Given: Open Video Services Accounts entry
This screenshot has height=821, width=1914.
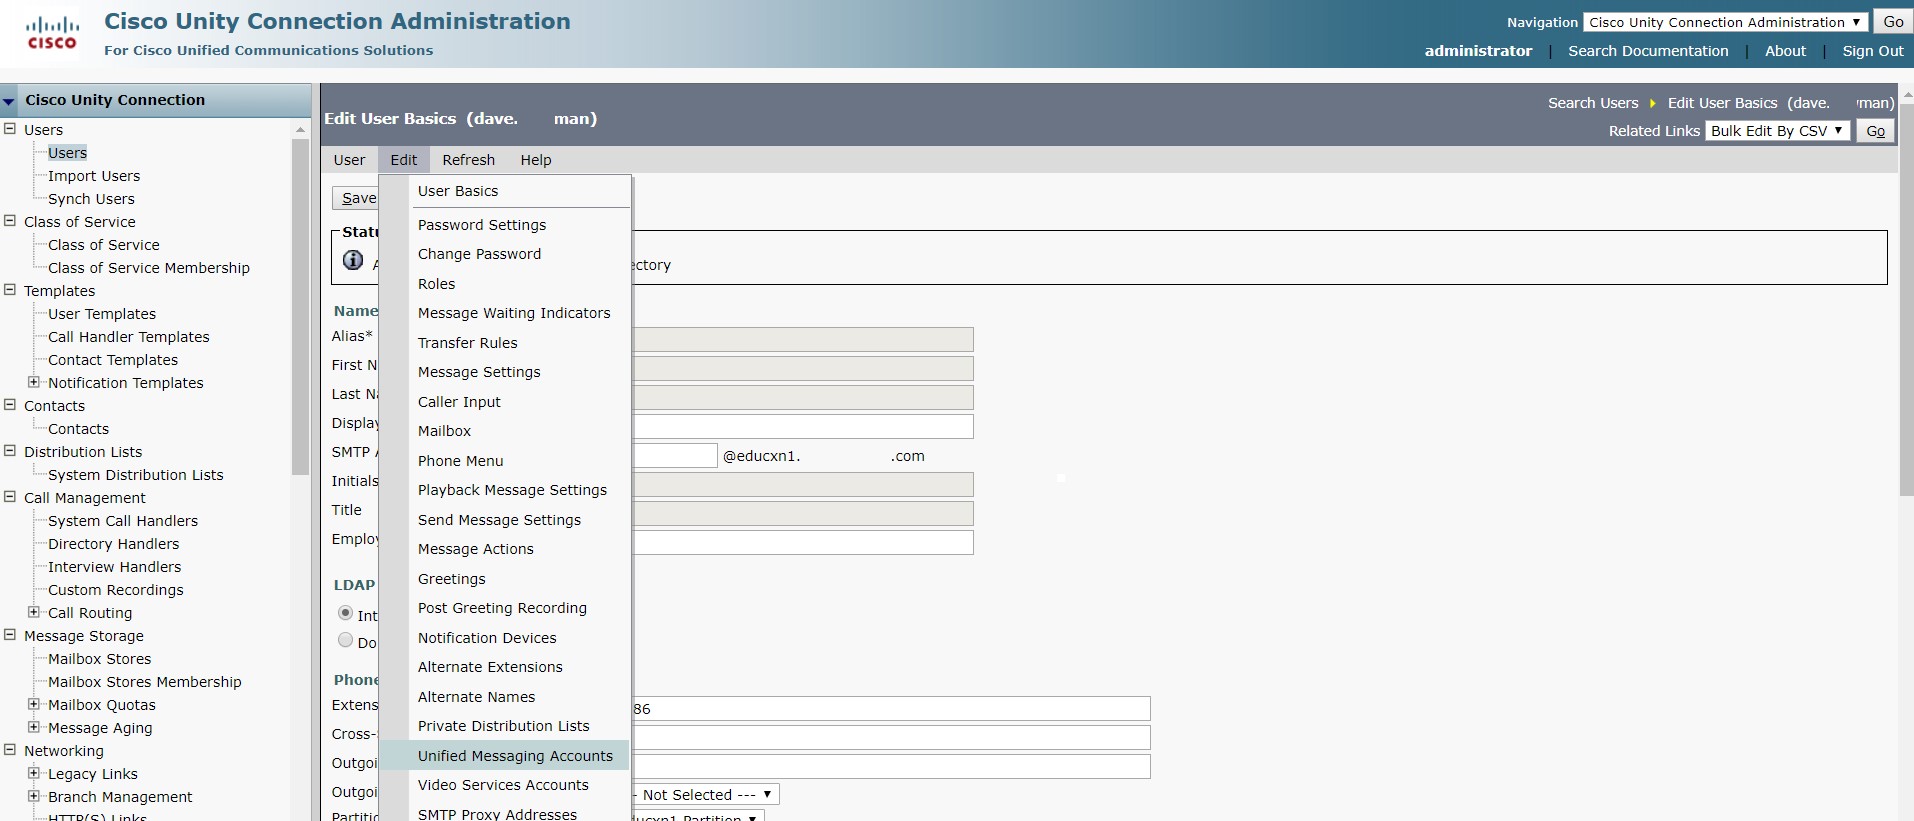Looking at the screenshot, I should (505, 785).
